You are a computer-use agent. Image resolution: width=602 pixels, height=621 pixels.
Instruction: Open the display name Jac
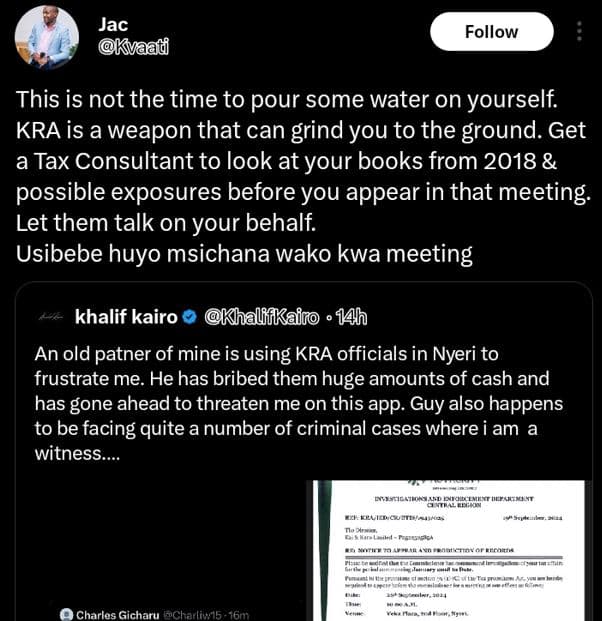(x=114, y=22)
